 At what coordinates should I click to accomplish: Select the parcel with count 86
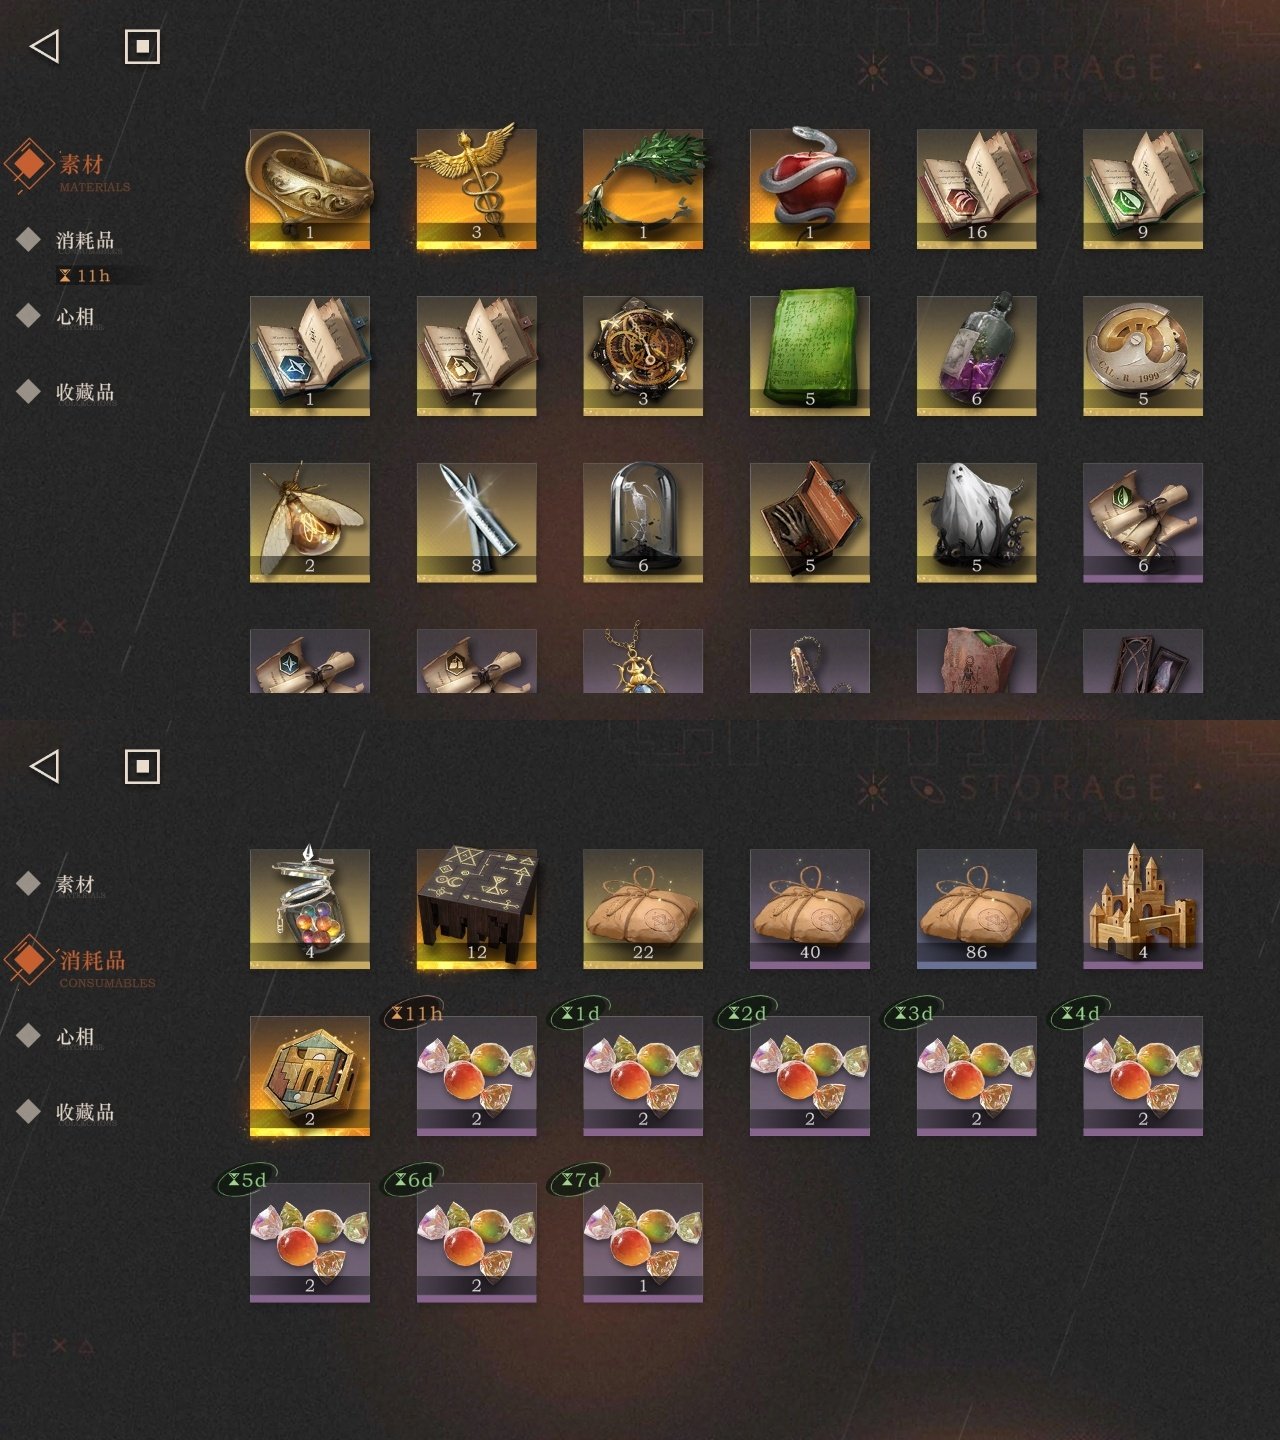[x=976, y=909]
